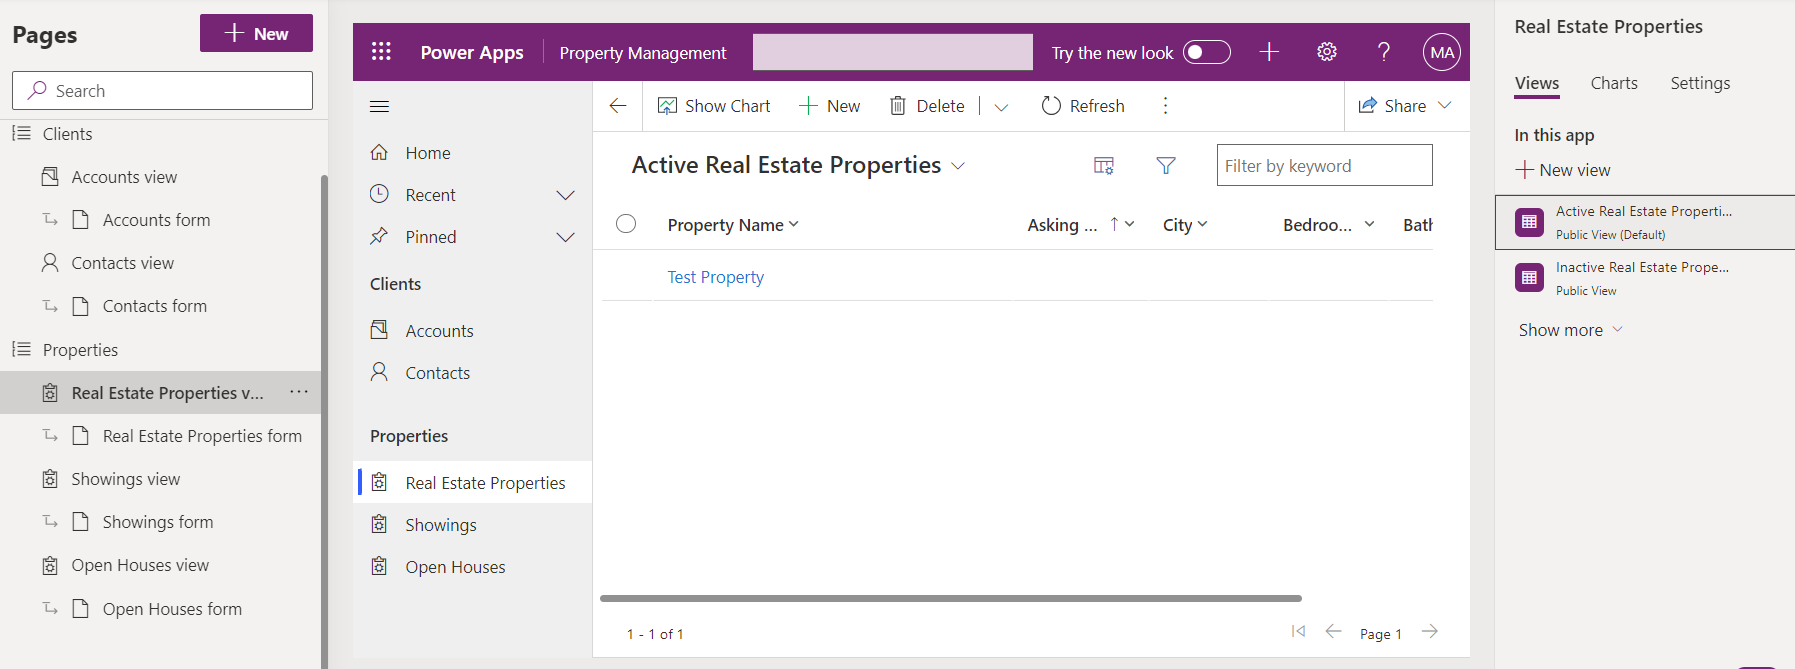
Task: Select Showings form in Pages tree
Action: [x=160, y=522]
